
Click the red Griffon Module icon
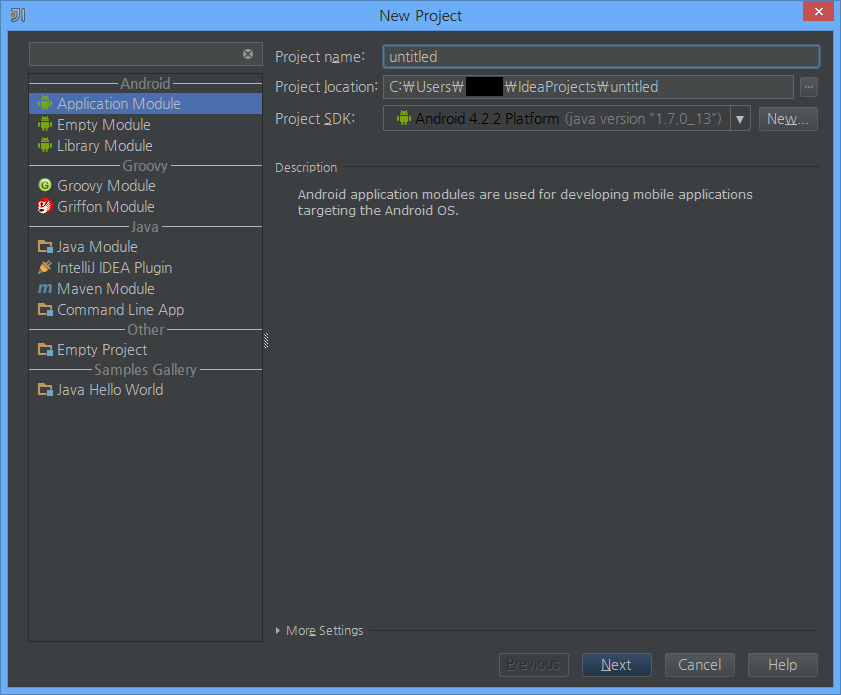[x=44, y=207]
